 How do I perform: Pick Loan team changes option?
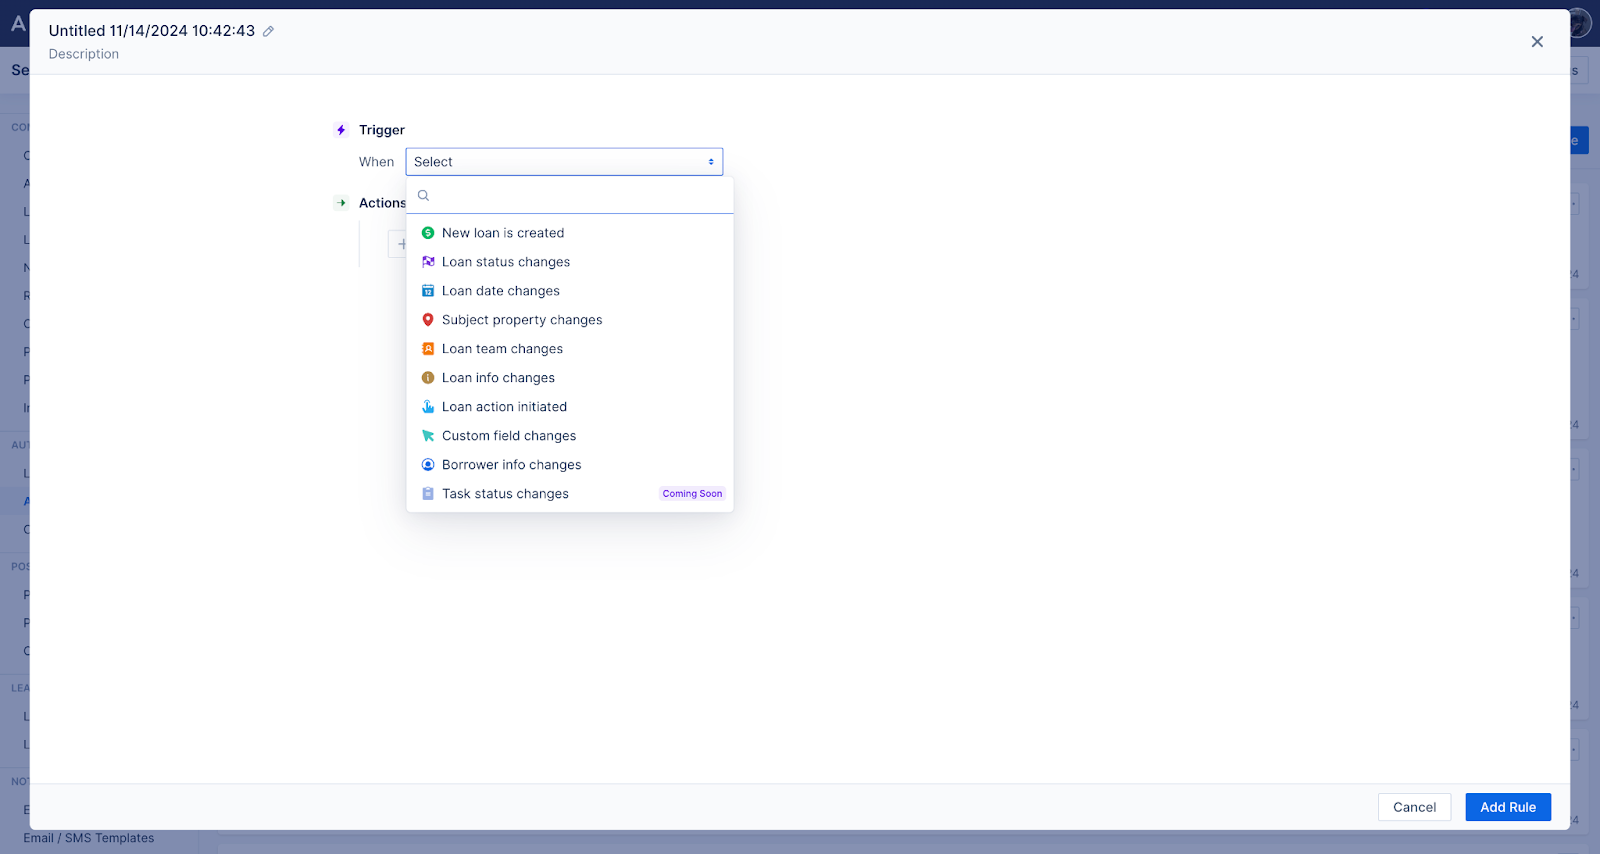pyautogui.click(x=570, y=349)
